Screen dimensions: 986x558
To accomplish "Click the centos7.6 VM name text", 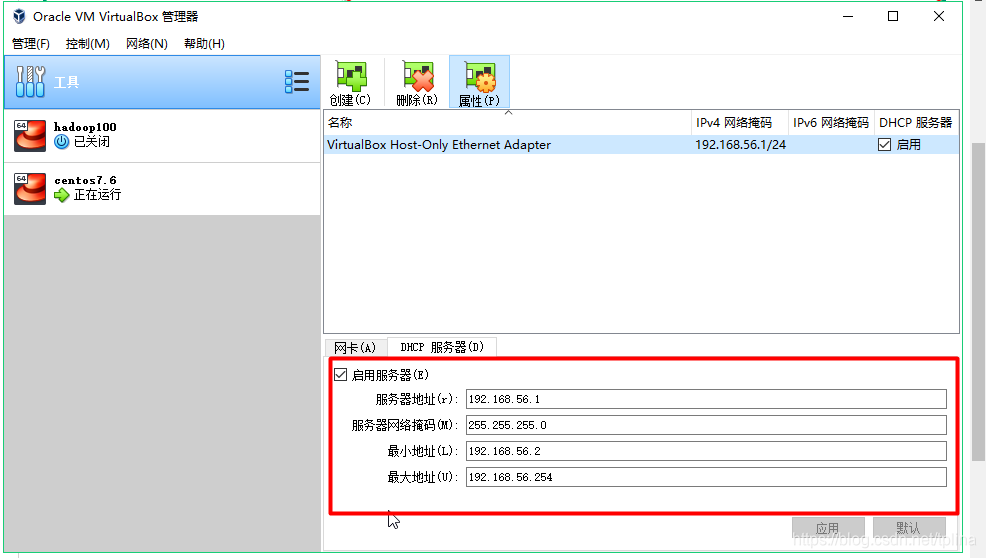I will tap(85, 180).
